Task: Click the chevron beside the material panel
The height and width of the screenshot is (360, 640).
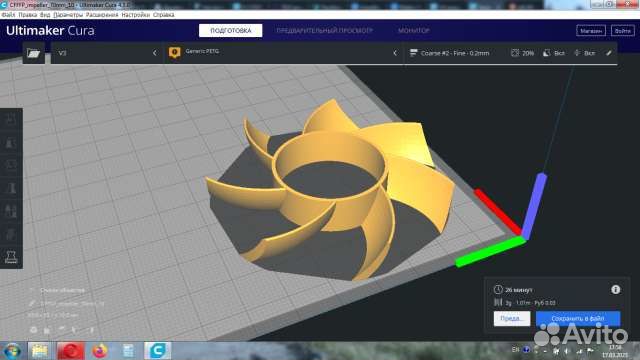Action: (x=395, y=53)
